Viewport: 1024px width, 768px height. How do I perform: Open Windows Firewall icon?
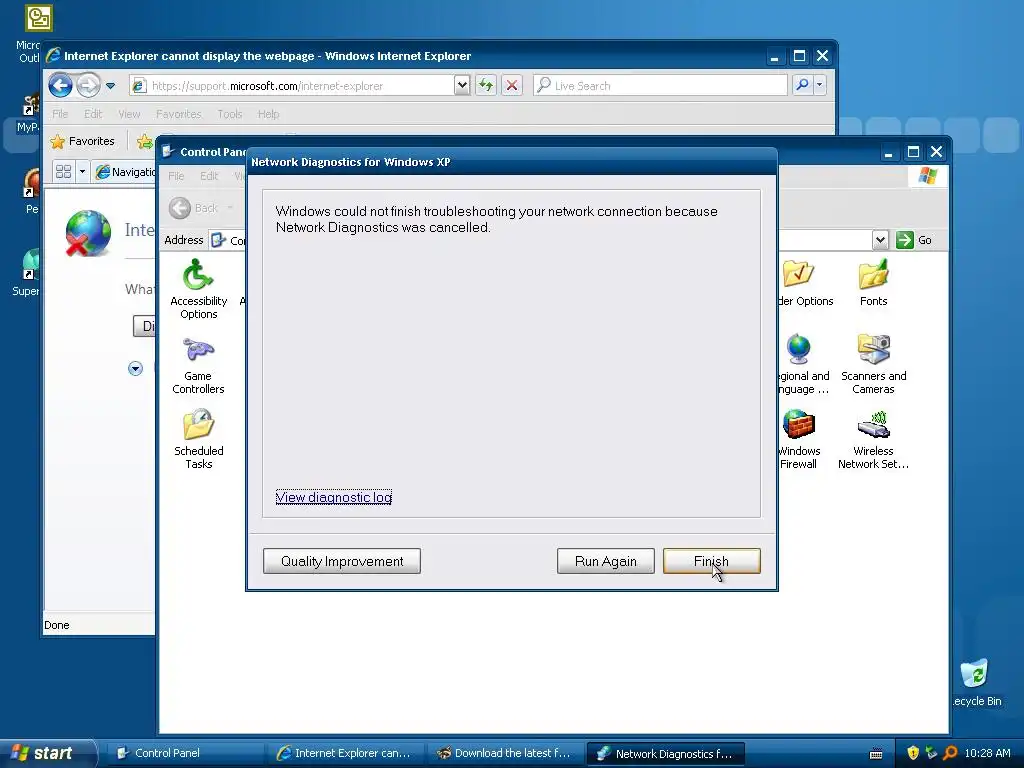[x=799, y=440]
